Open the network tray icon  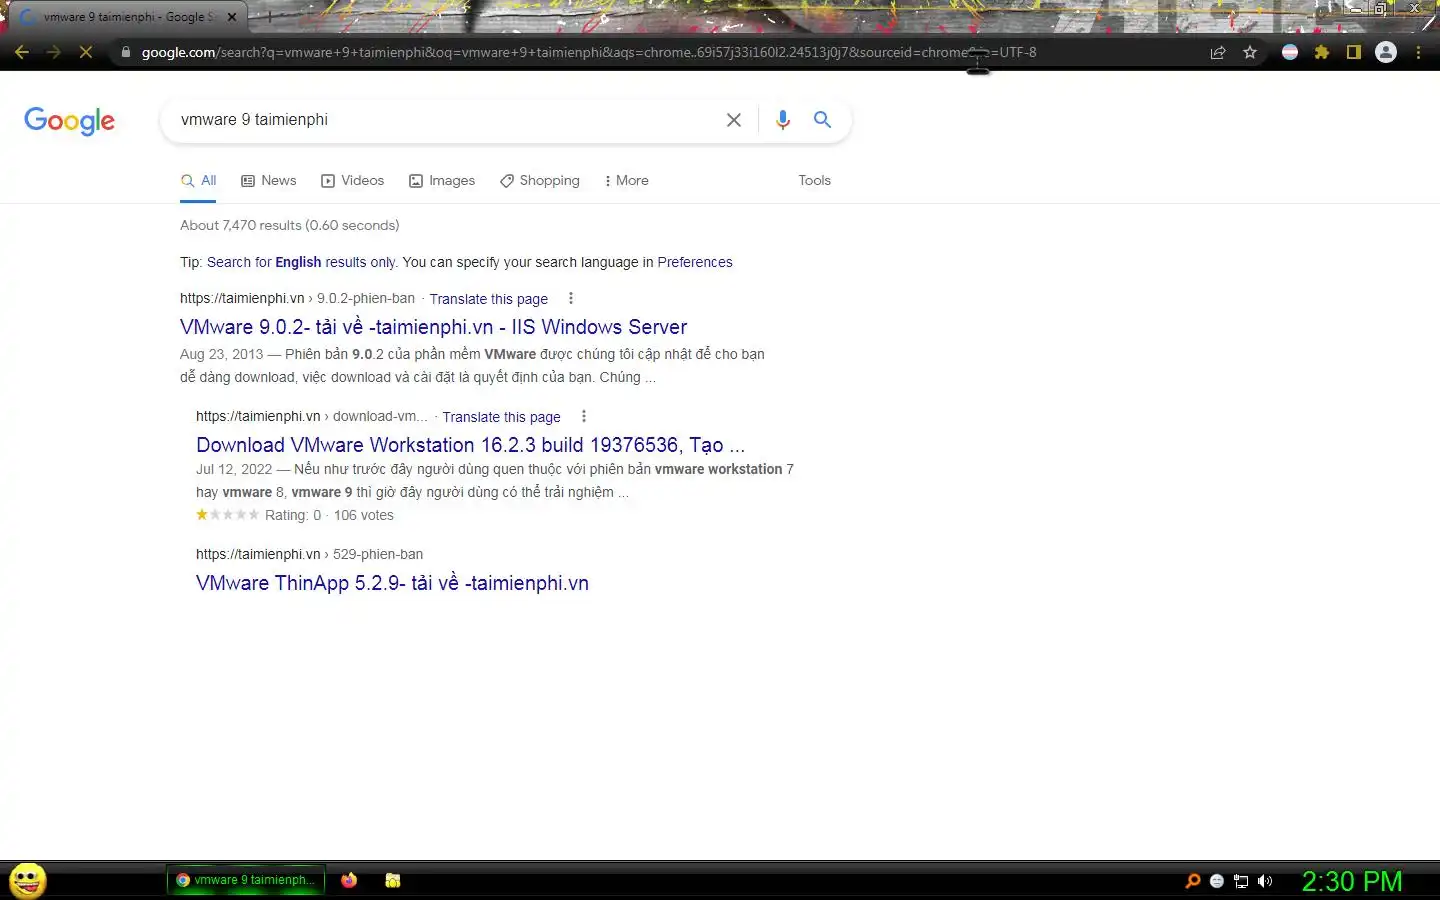(x=1241, y=881)
